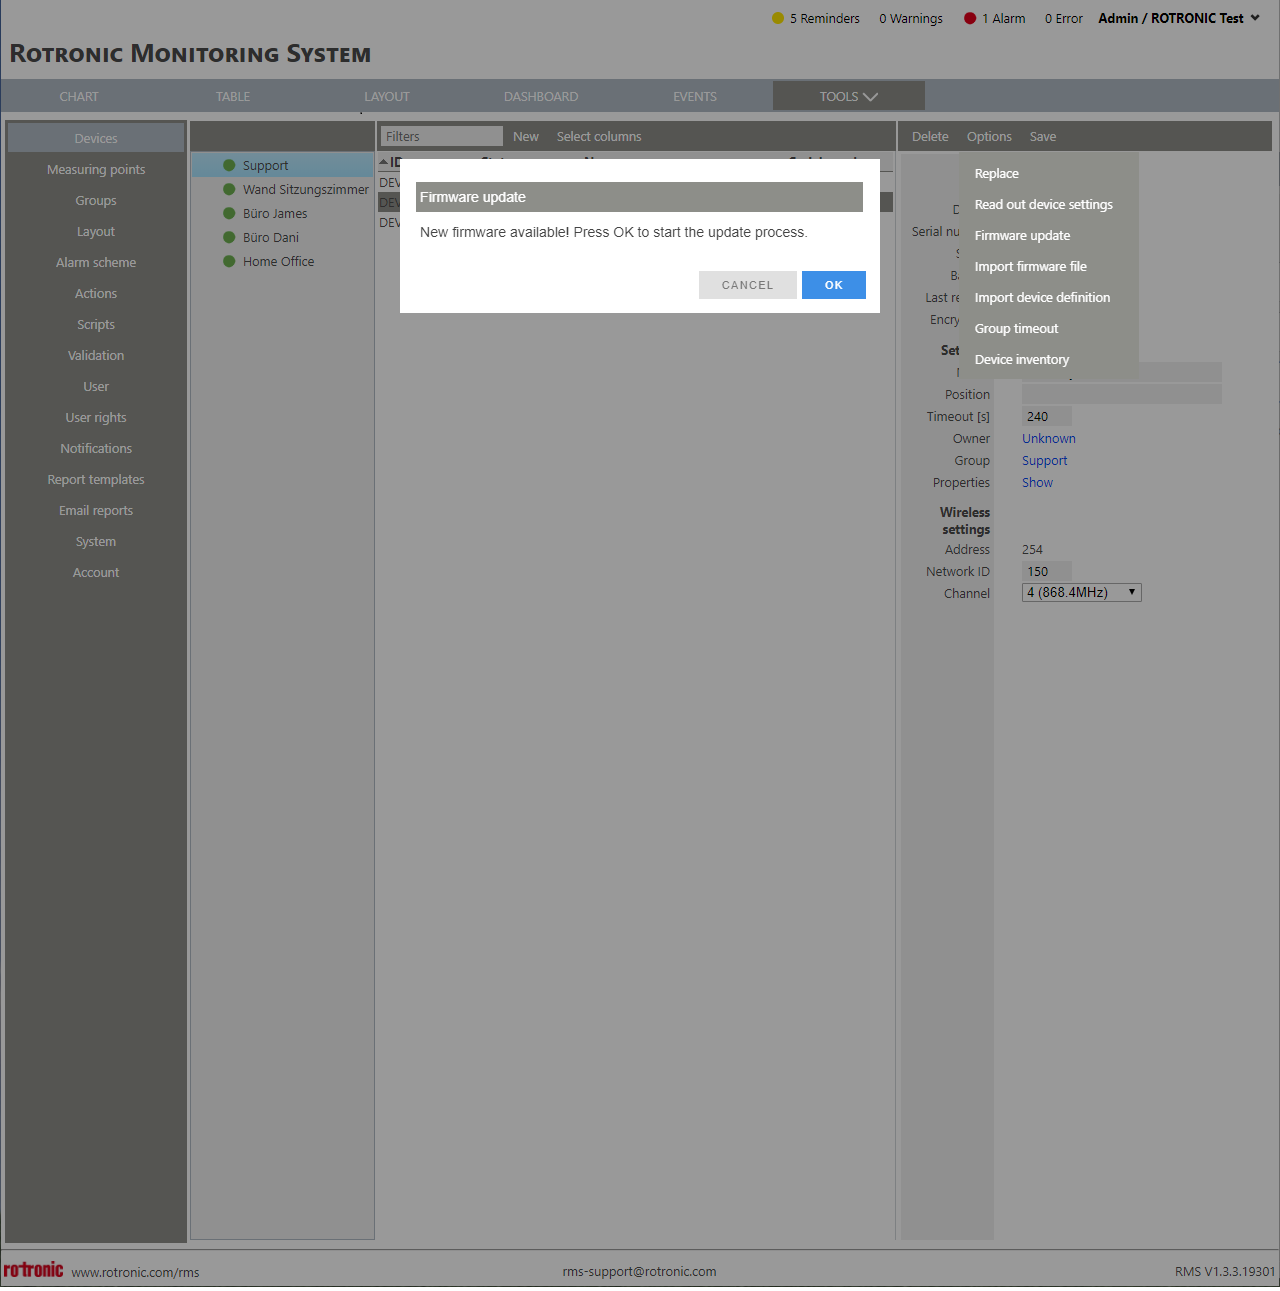Open Select columns
Image resolution: width=1280 pixels, height=1291 pixels.
[599, 137]
